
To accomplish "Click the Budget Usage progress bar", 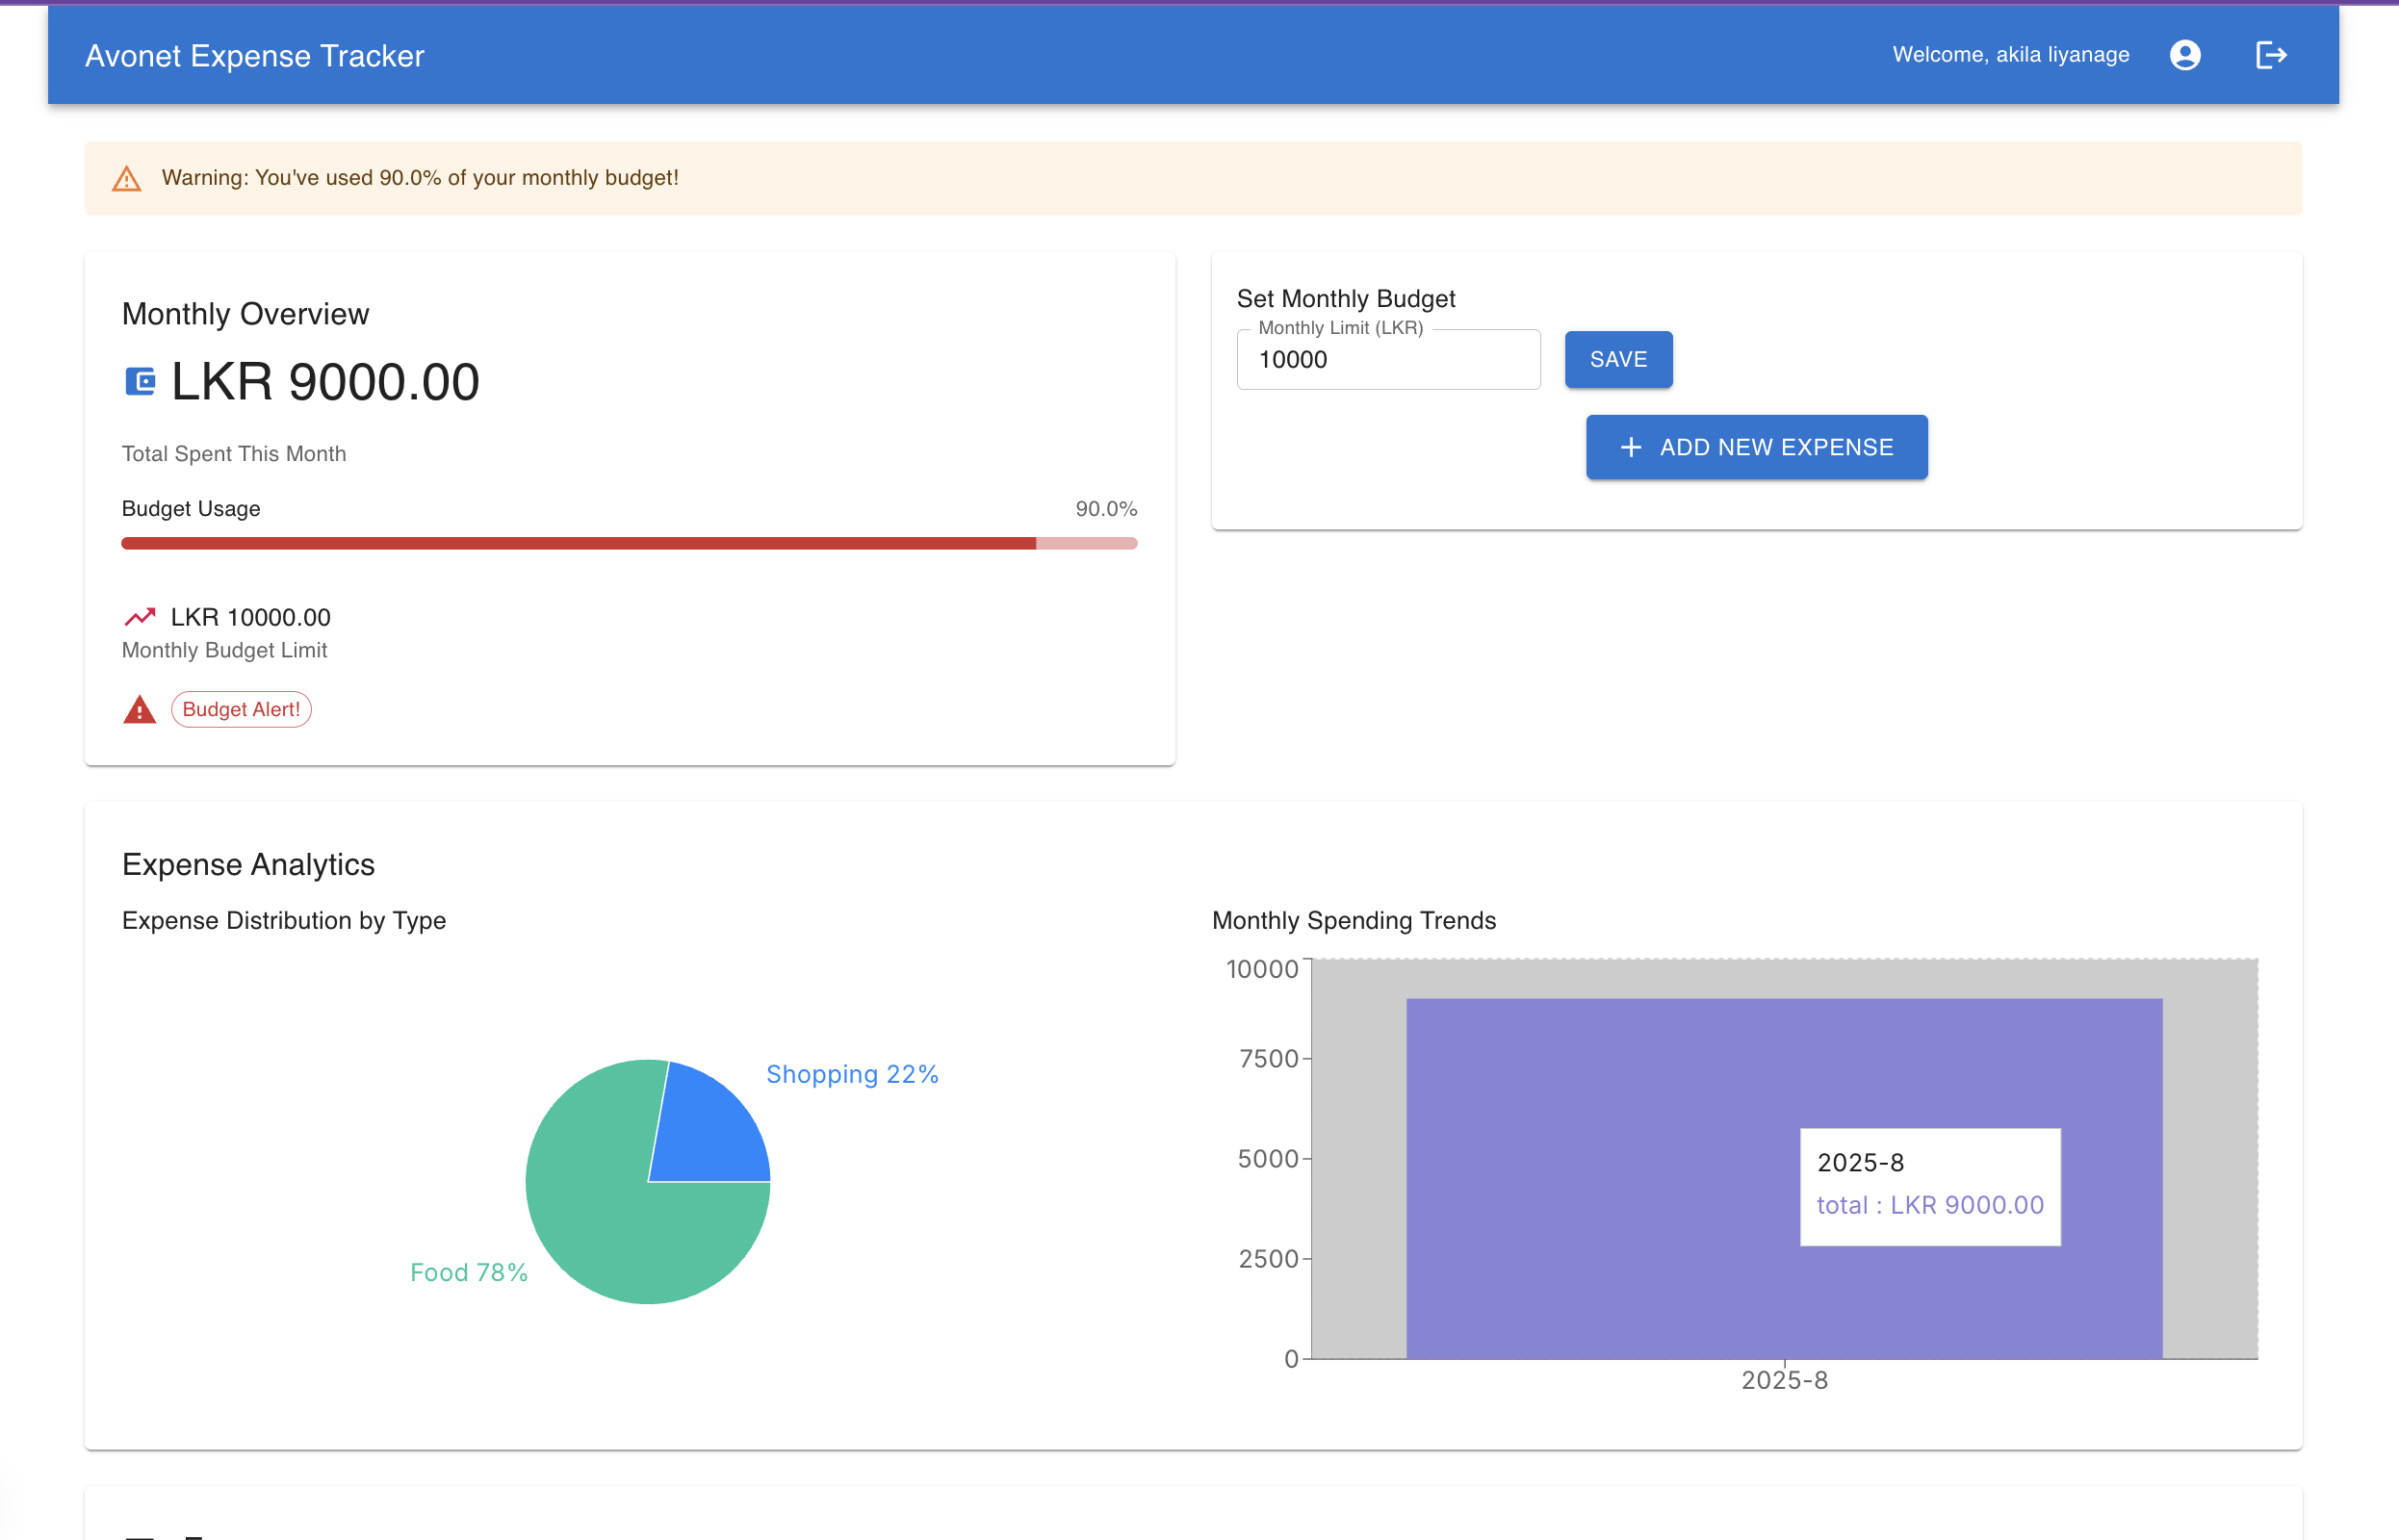I will (x=629, y=543).
